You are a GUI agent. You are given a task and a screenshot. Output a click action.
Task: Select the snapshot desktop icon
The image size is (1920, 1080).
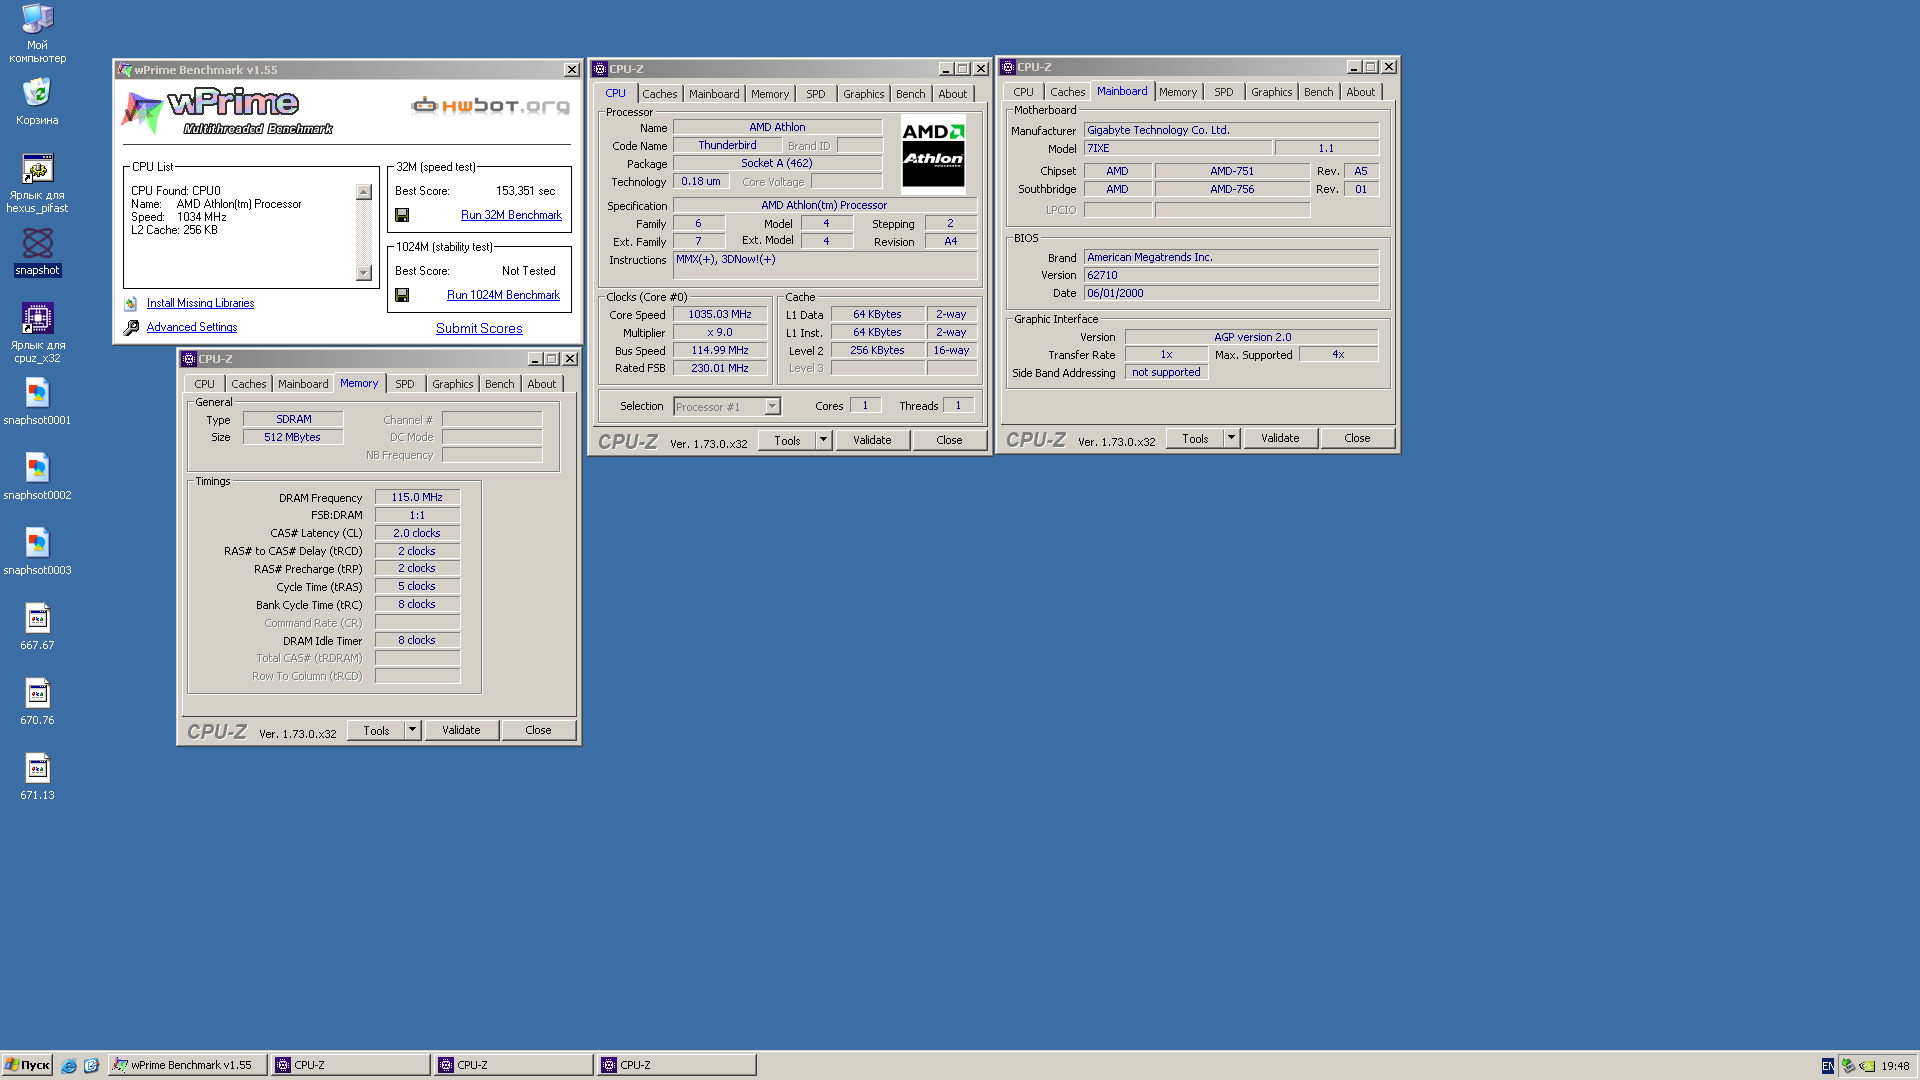[37, 243]
